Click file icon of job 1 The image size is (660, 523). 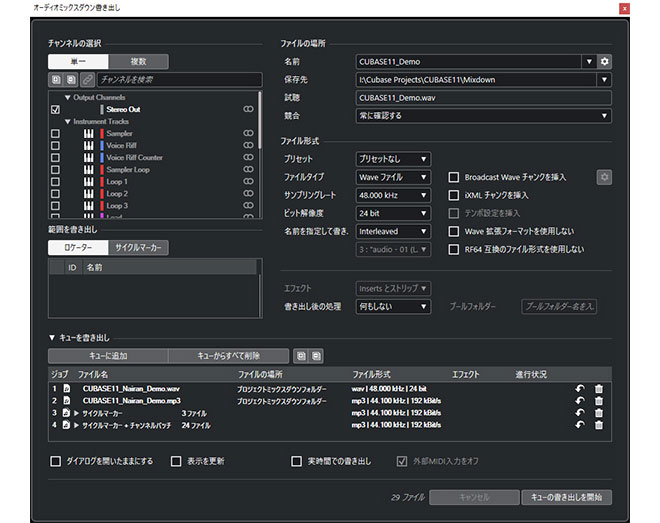(67, 388)
